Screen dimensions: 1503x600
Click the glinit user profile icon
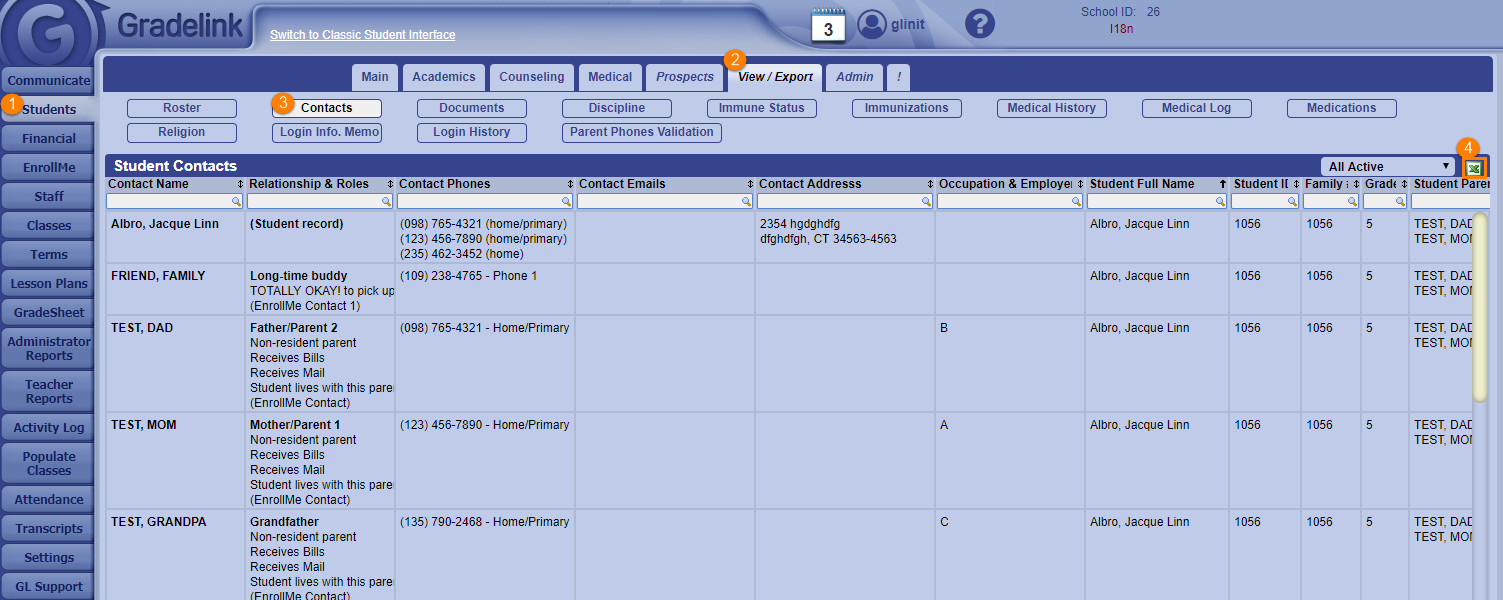coord(872,24)
